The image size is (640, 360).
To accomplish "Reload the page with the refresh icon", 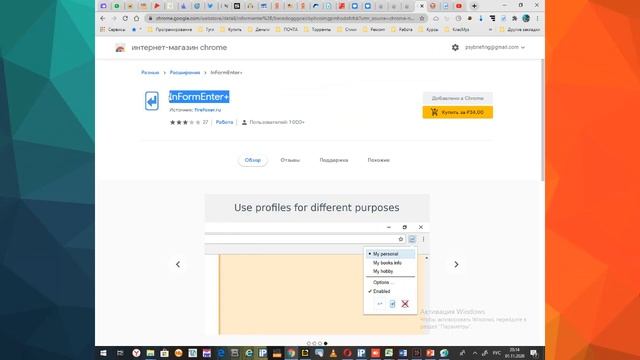I will (x=125, y=18).
